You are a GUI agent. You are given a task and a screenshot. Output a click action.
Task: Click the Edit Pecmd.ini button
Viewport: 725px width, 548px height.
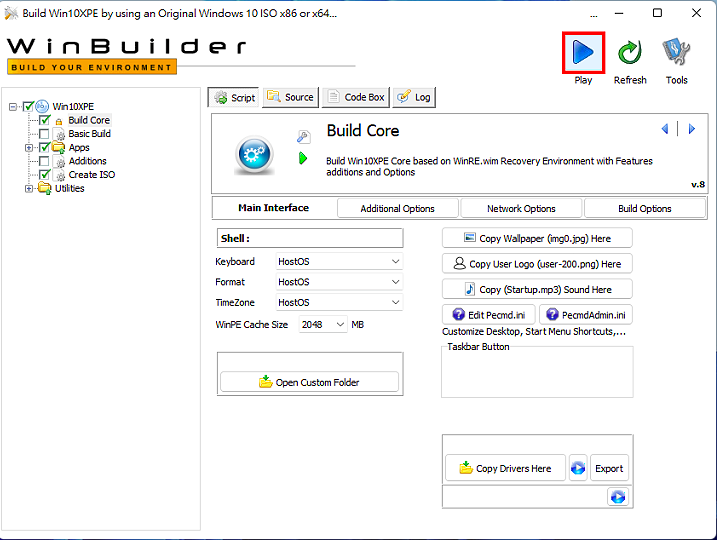(x=489, y=315)
